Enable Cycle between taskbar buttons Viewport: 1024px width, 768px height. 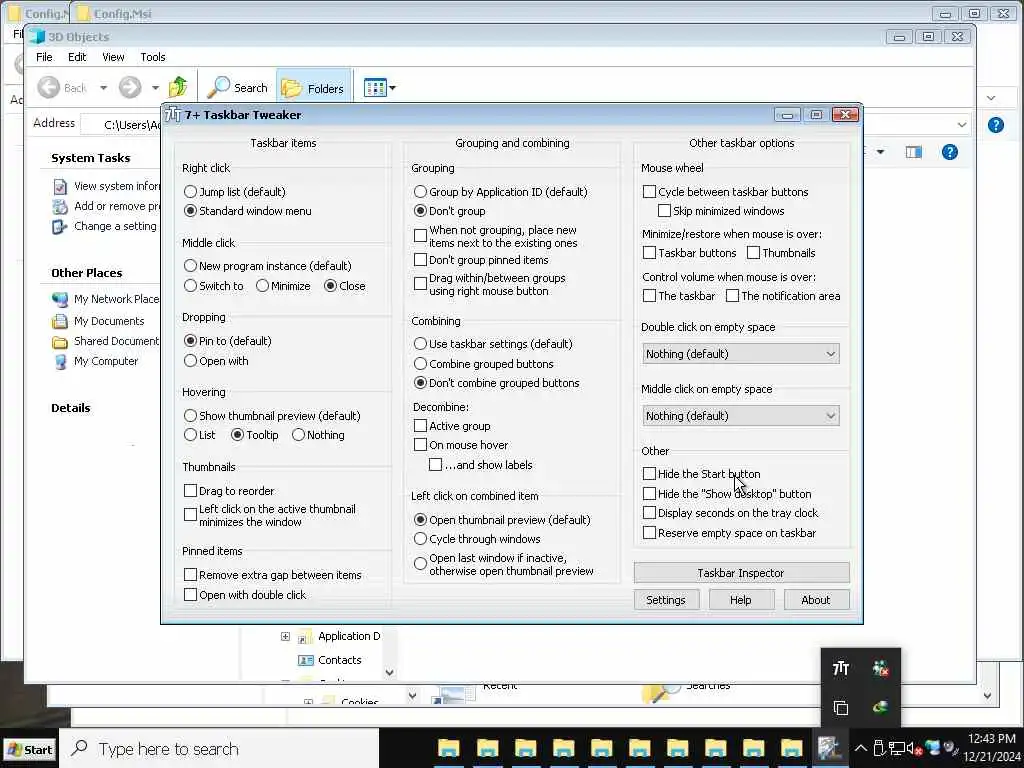(649, 191)
